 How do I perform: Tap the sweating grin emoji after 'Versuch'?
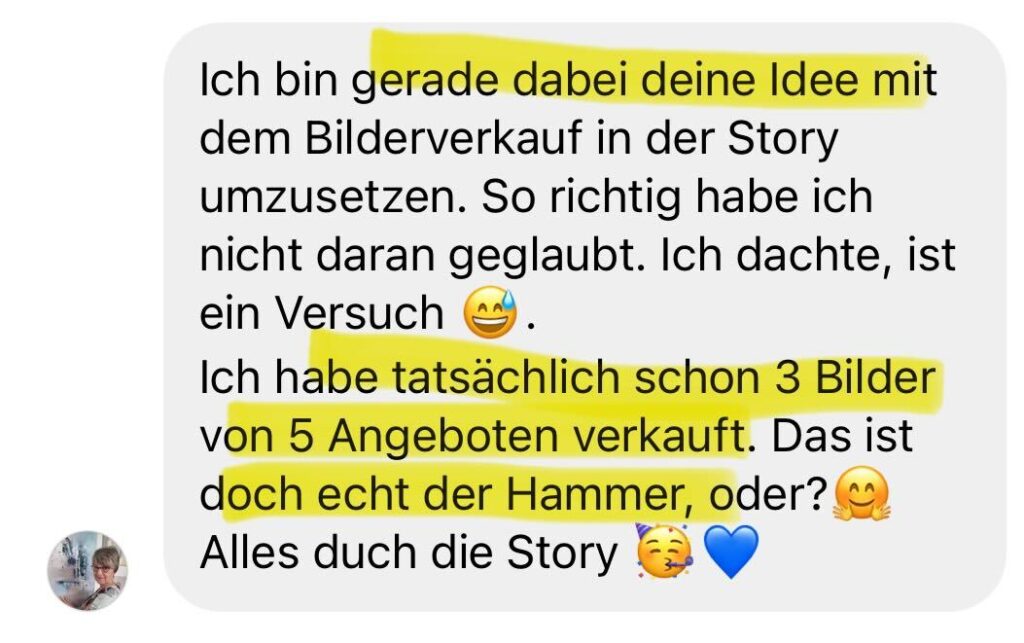coord(490,312)
